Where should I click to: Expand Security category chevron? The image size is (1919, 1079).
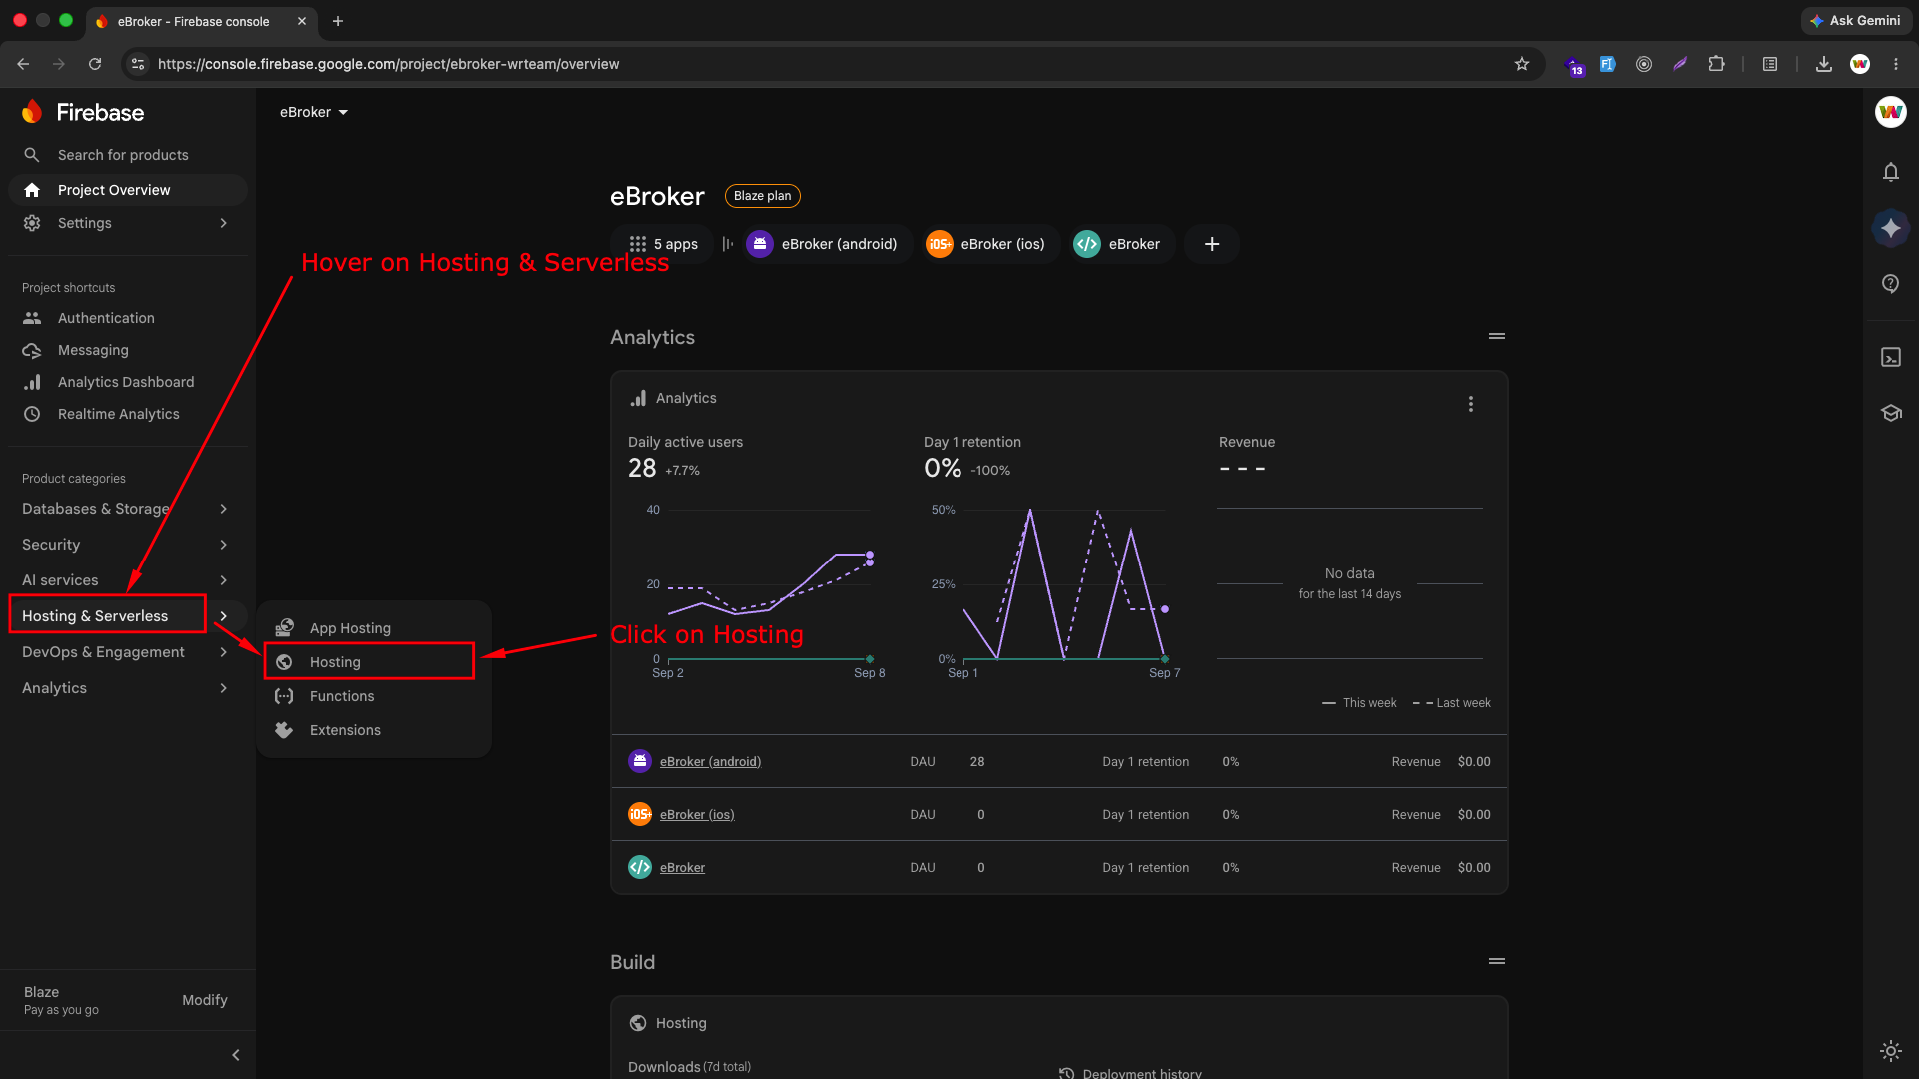coord(224,545)
